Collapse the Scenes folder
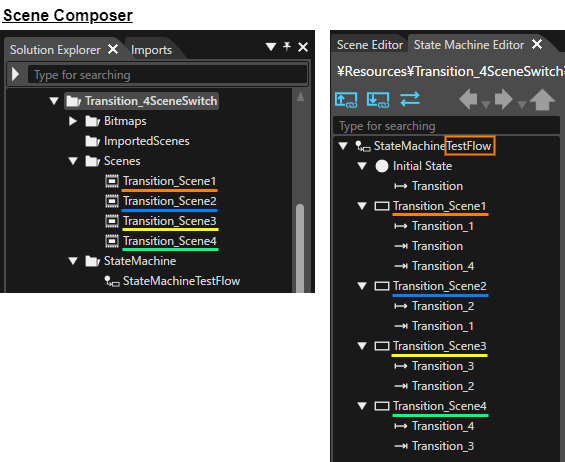Image resolution: width=565 pixels, height=462 pixels. 73,161
